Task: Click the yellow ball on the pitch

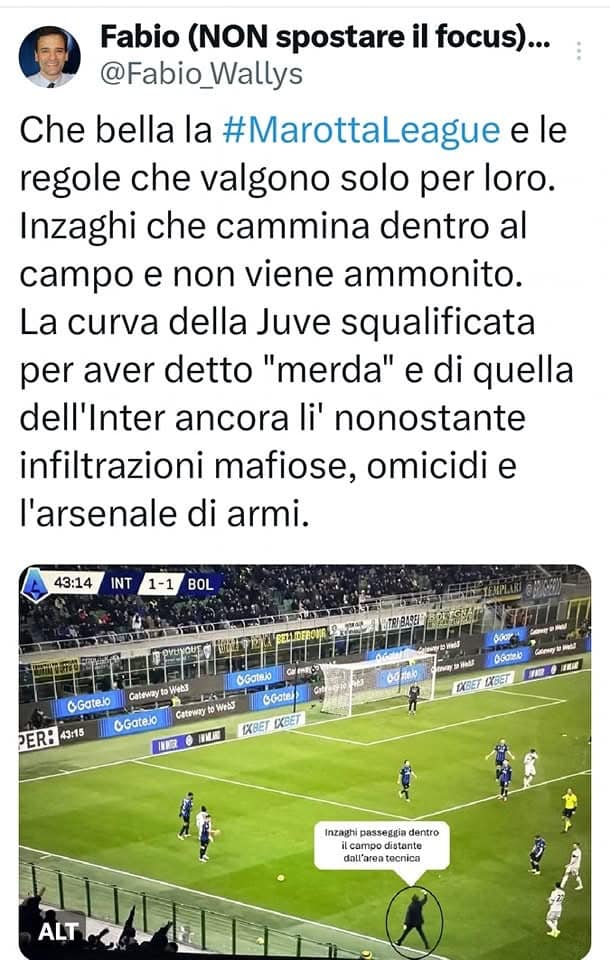Action: point(281,879)
